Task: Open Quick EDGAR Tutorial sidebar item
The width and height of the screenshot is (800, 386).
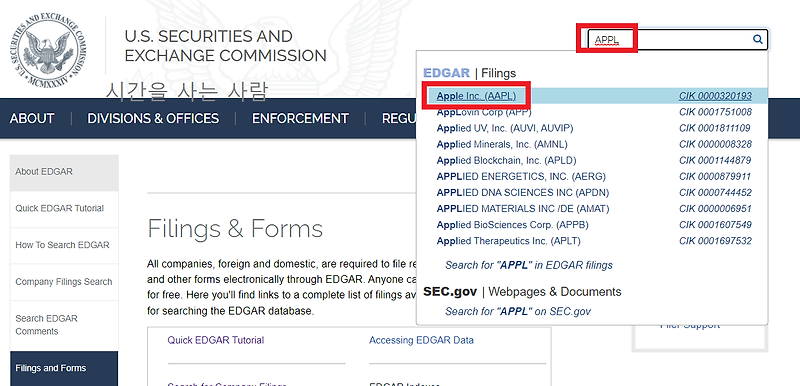Action: coord(64,209)
